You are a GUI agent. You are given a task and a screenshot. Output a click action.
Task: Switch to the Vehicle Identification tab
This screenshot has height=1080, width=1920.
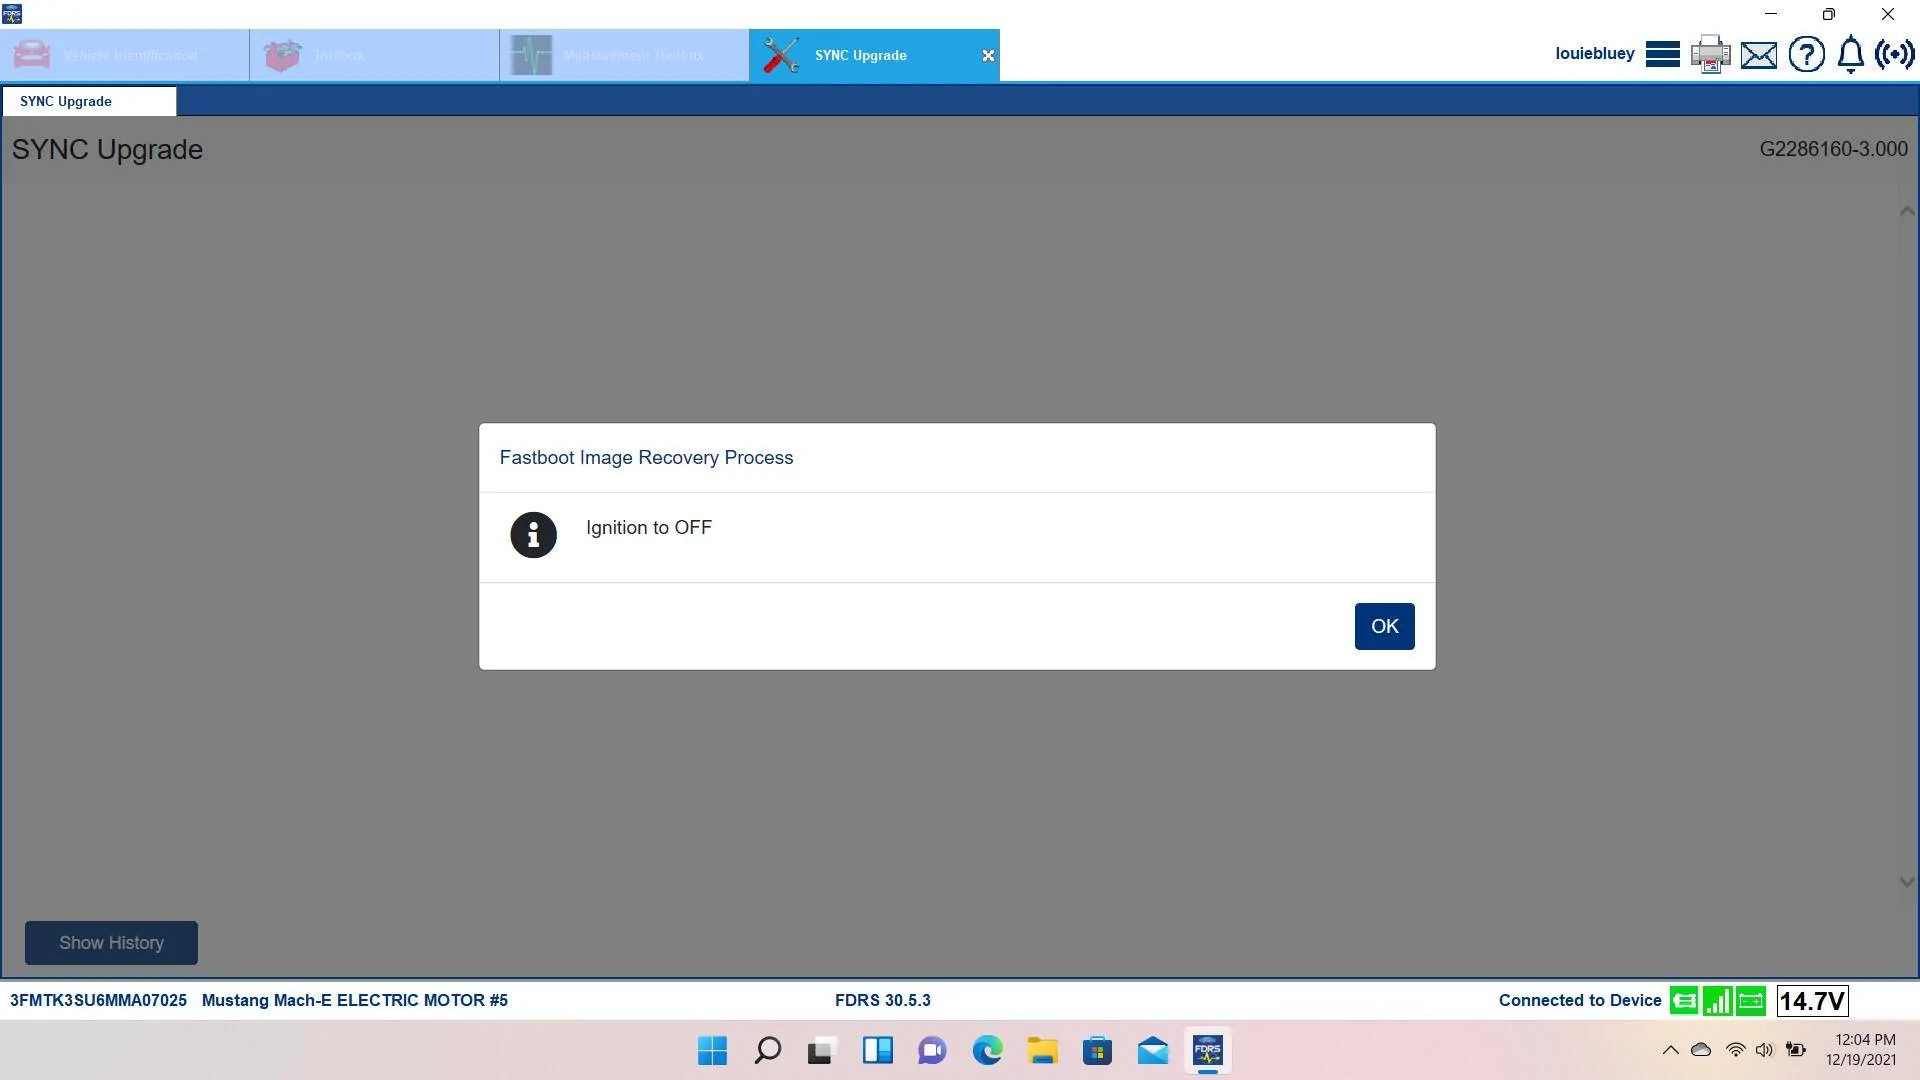point(125,55)
